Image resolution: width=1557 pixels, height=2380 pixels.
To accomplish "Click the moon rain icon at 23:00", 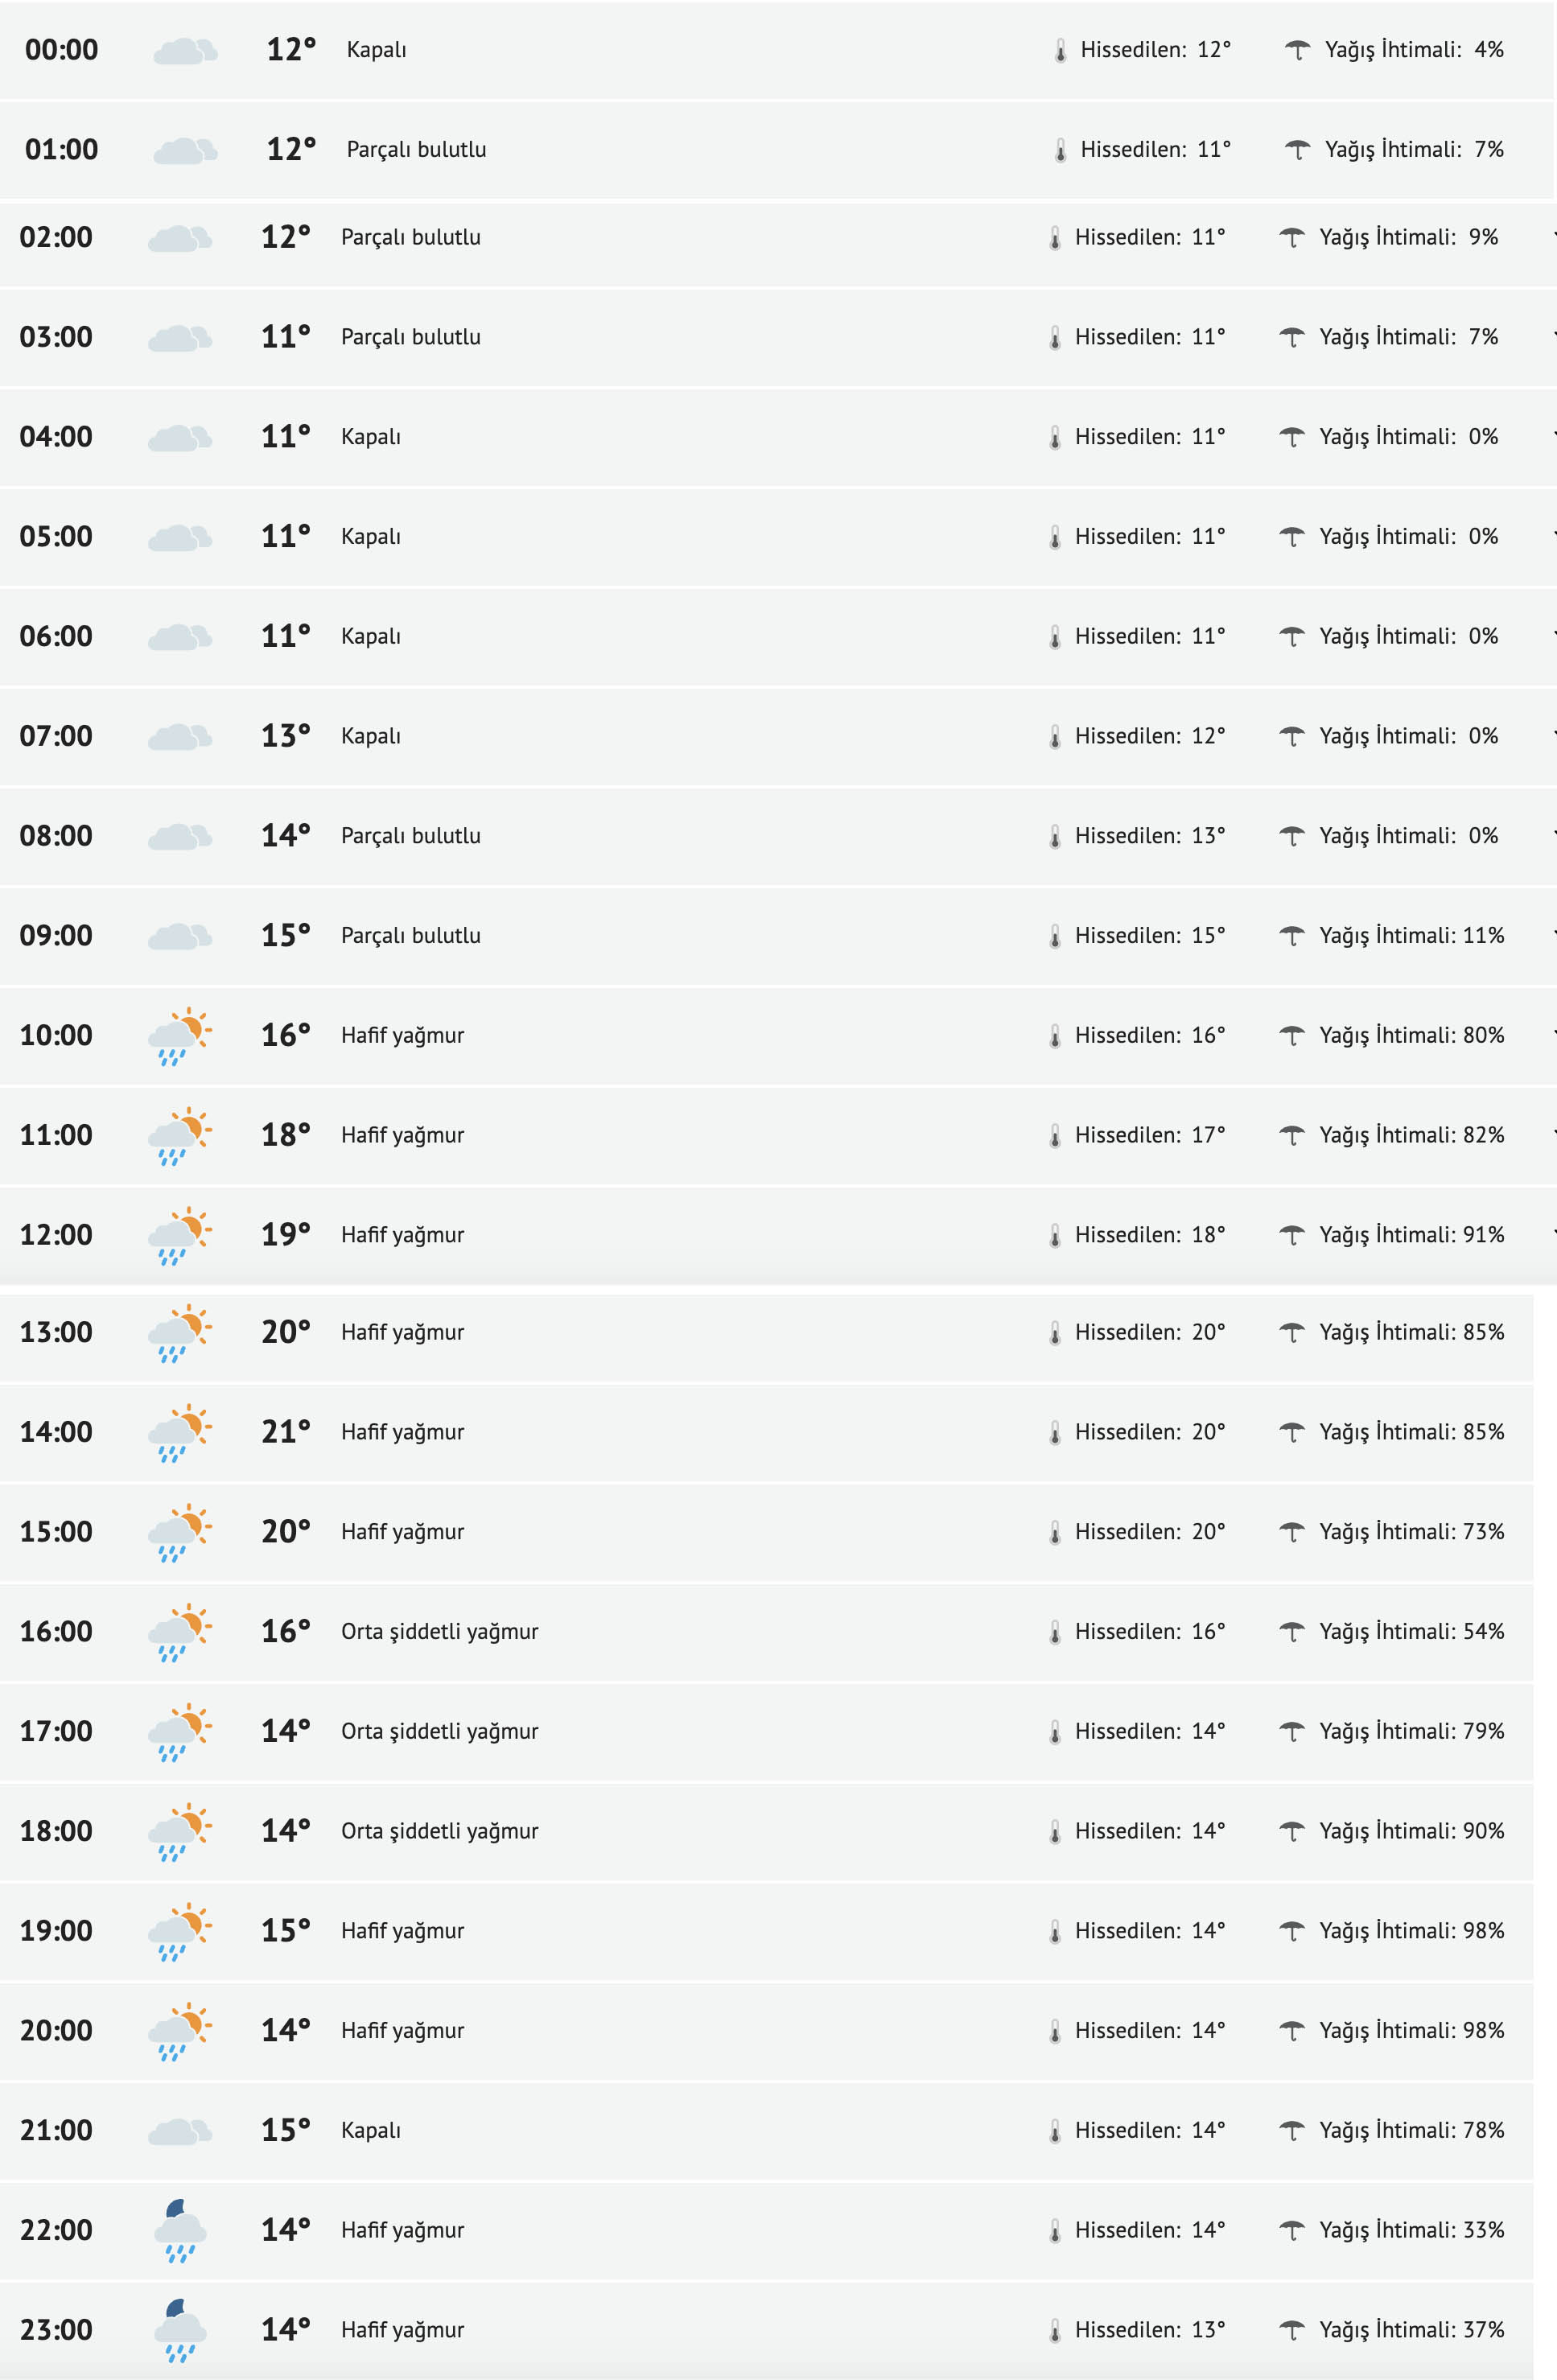I will (180, 2330).
